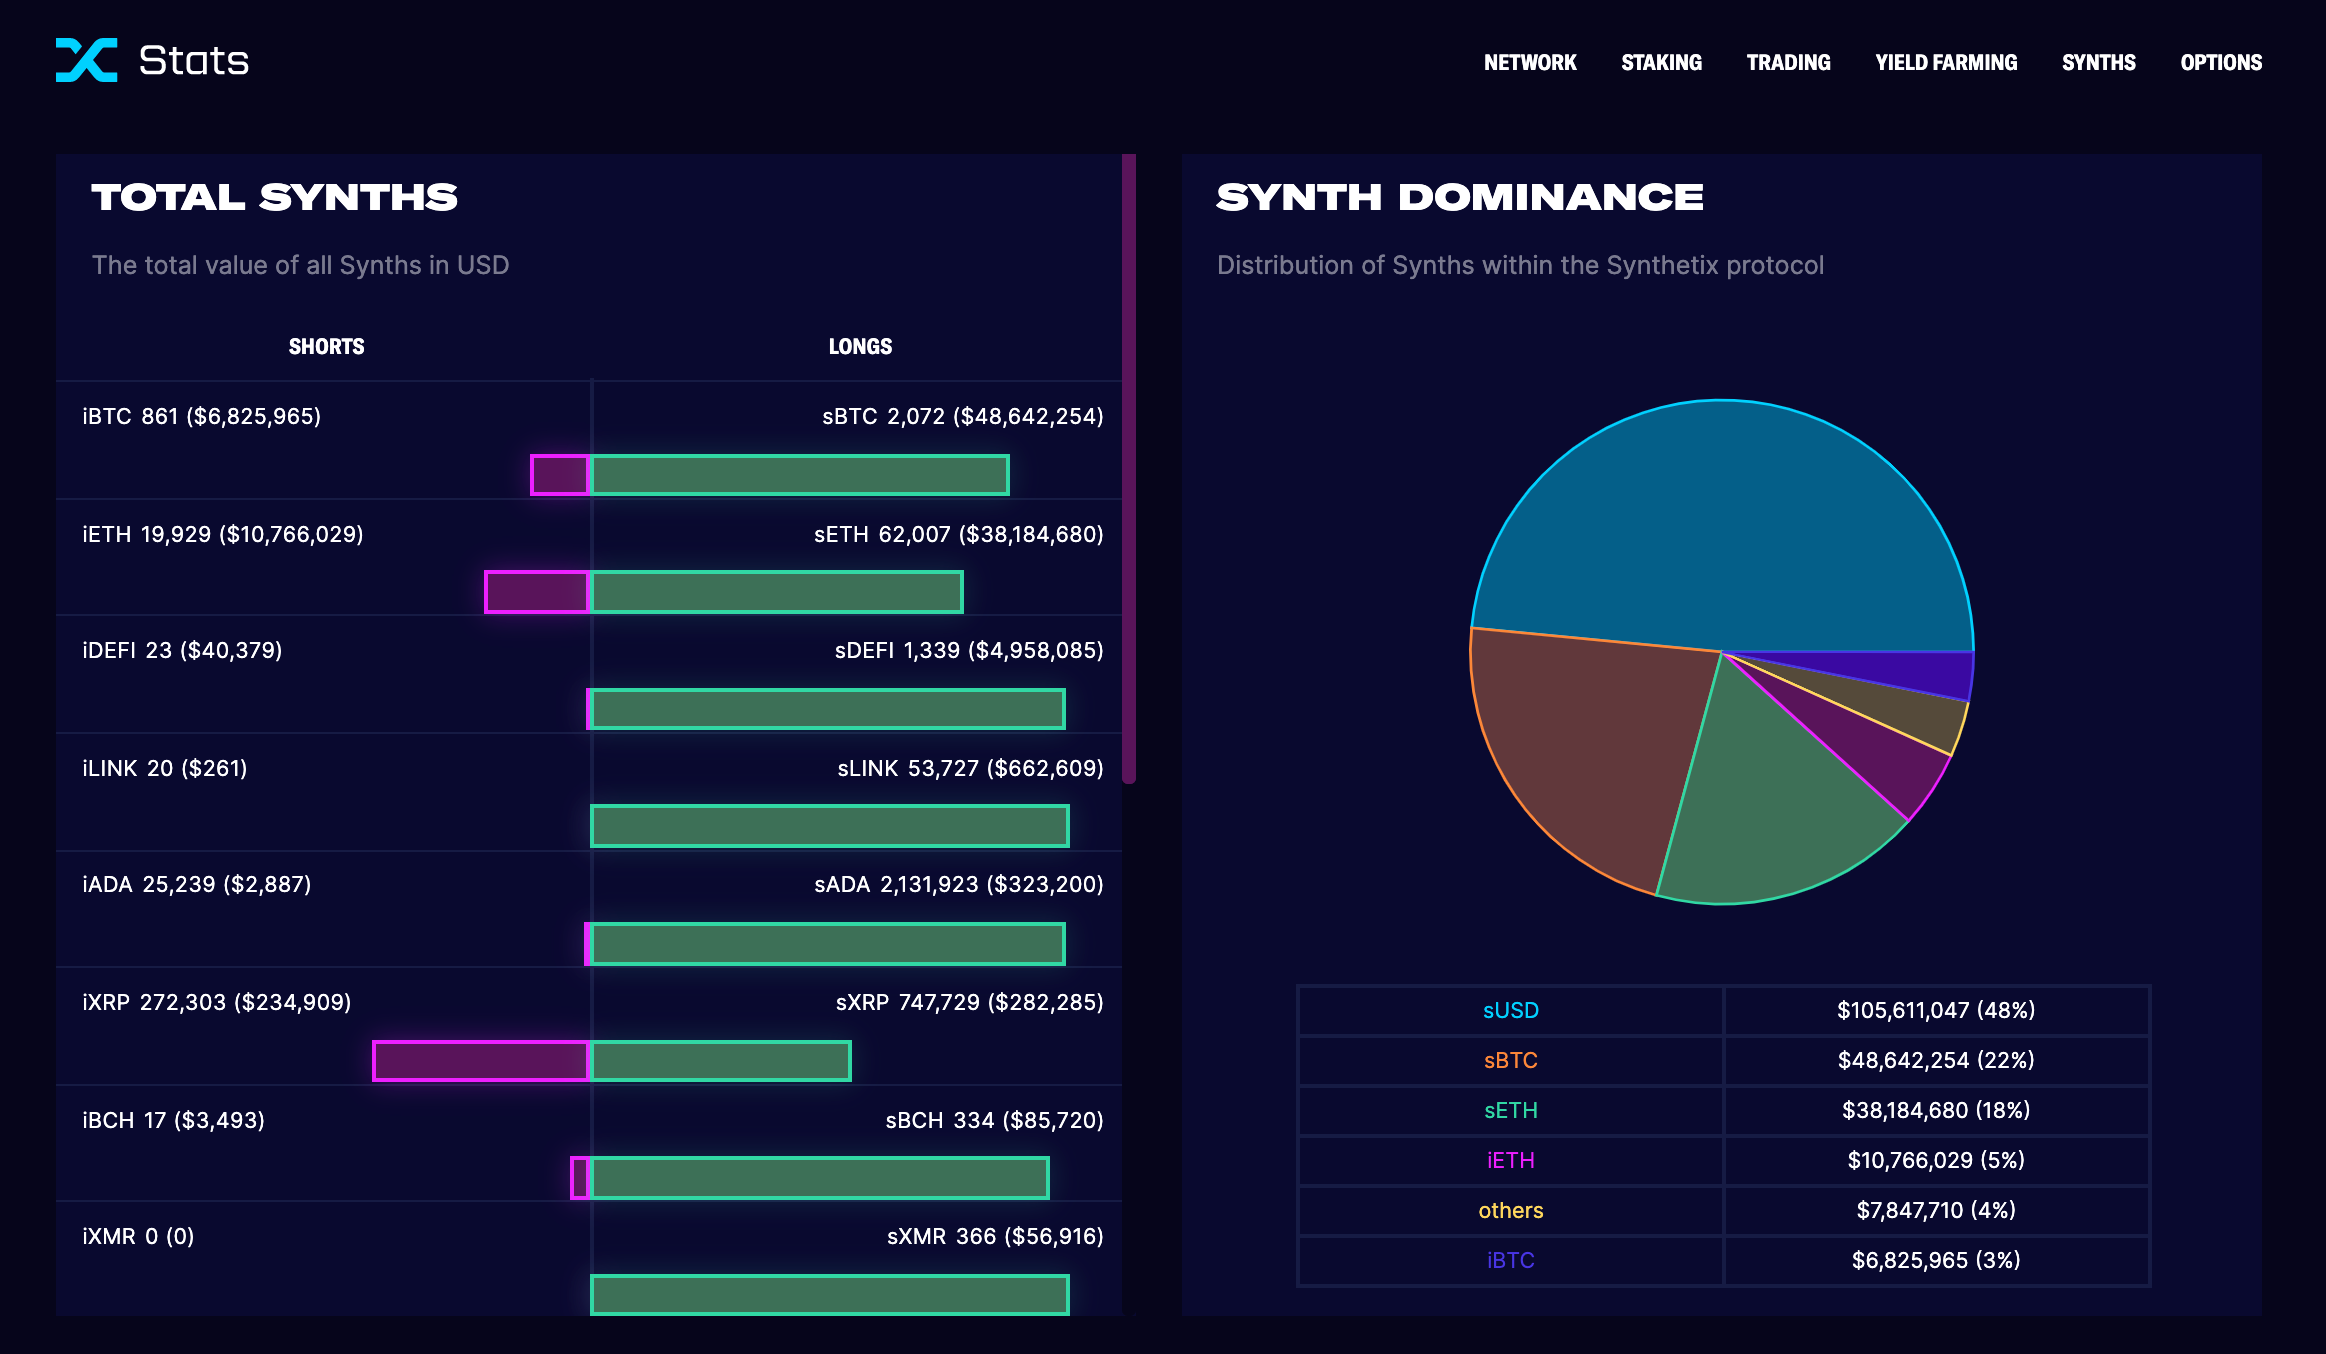Viewport: 2326px width, 1354px height.
Task: Click the sADA green long bar
Action: tap(828, 944)
